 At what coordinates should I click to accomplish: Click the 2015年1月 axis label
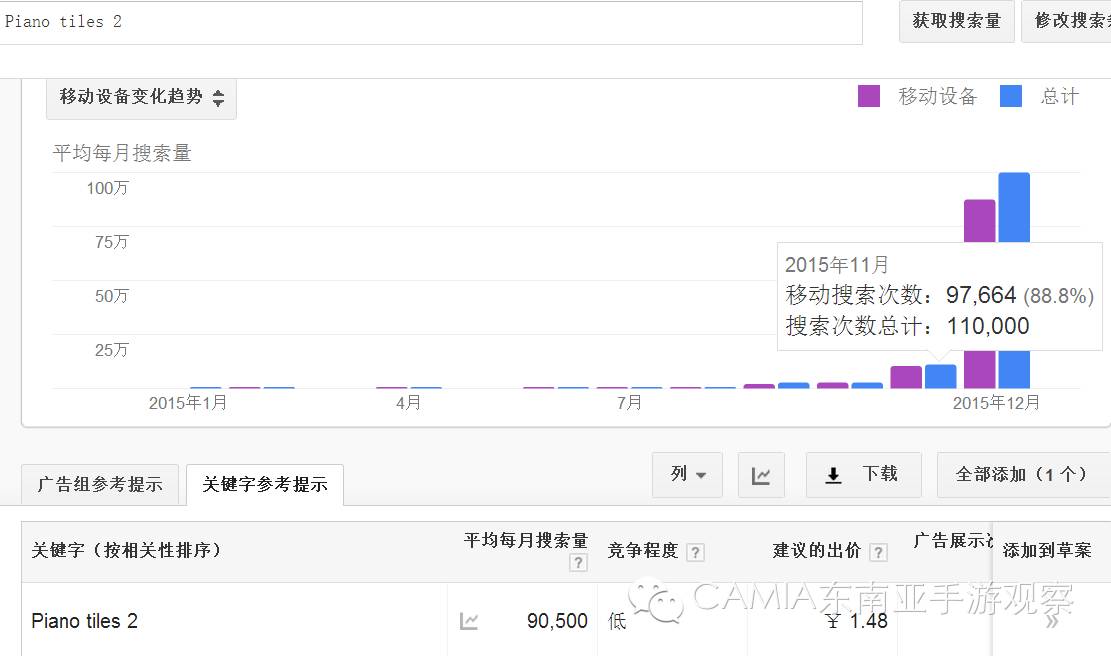point(188,403)
